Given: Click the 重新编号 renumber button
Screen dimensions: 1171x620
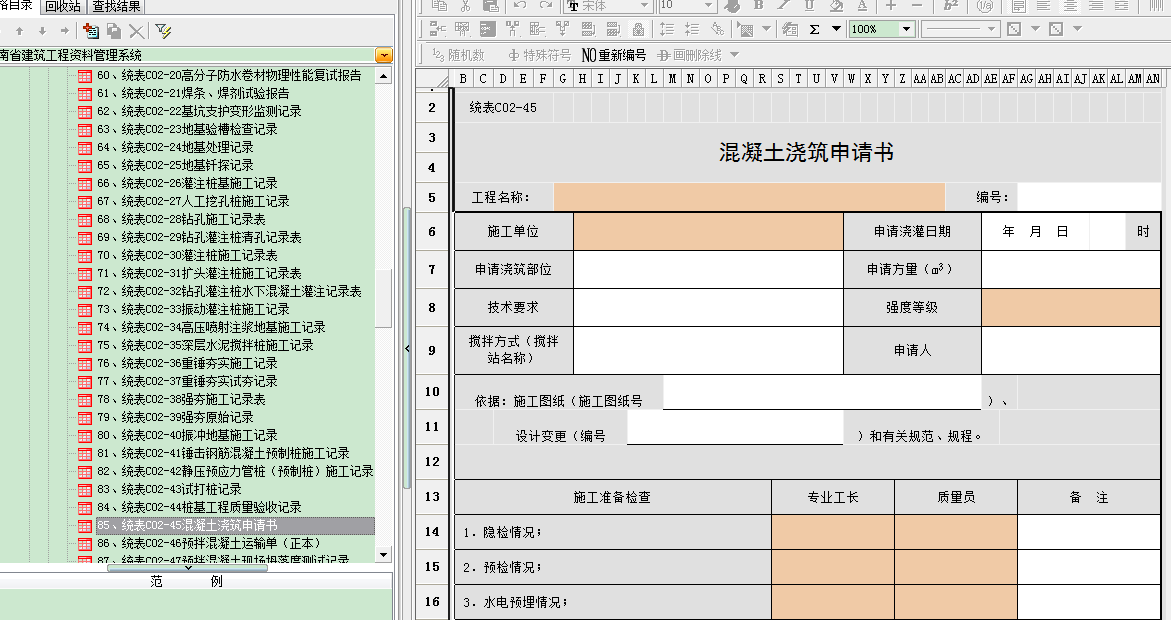Looking at the screenshot, I should pos(614,55).
